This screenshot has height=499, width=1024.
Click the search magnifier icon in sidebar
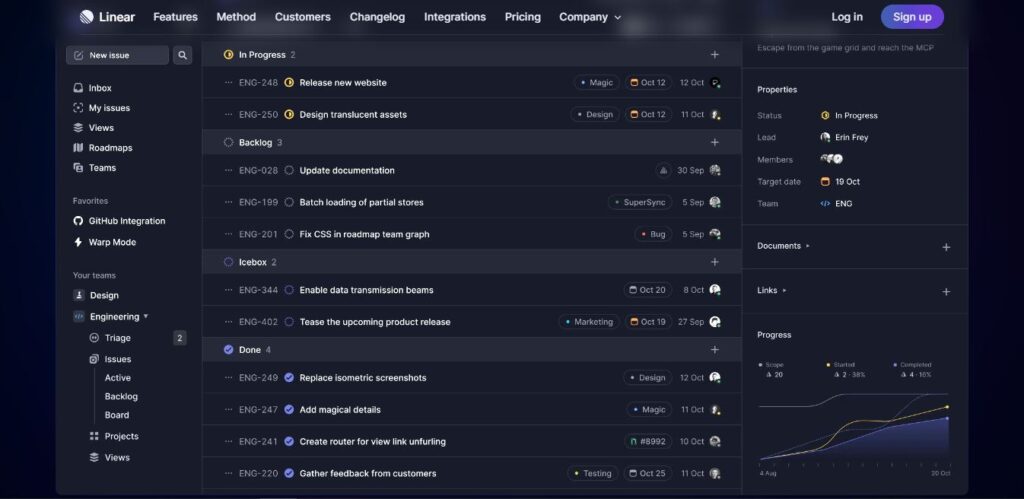[182, 55]
